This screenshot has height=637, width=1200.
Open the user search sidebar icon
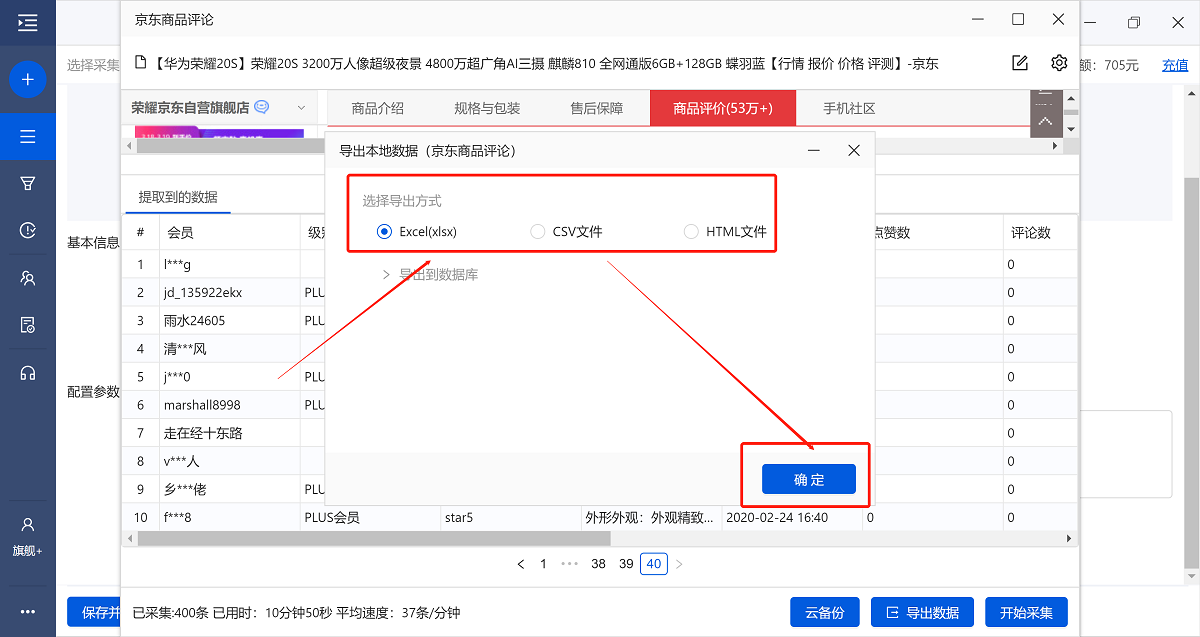pos(27,278)
